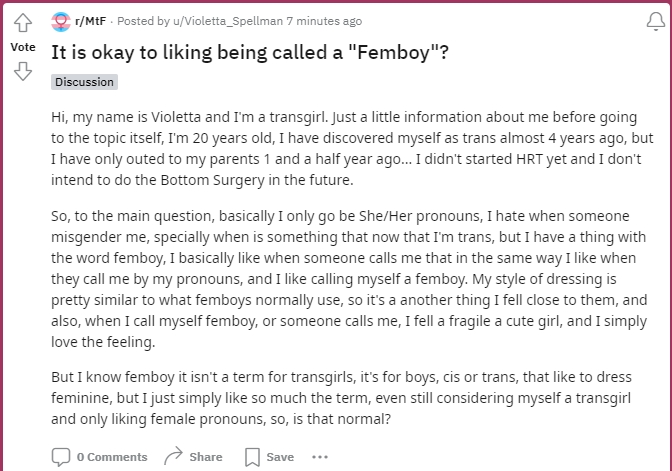Click the curved arrow share icon
Screen dimensions: 672x471
point(173,456)
